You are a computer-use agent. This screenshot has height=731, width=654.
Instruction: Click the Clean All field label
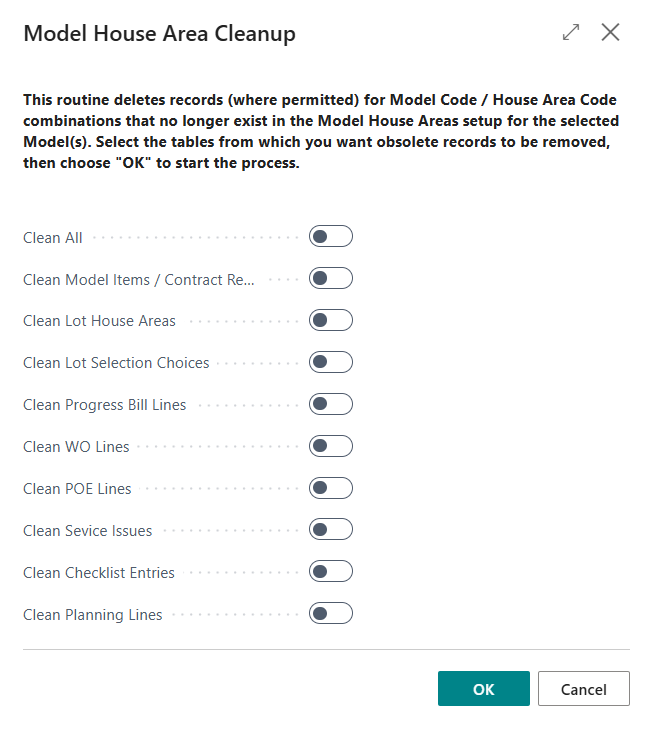tap(53, 238)
